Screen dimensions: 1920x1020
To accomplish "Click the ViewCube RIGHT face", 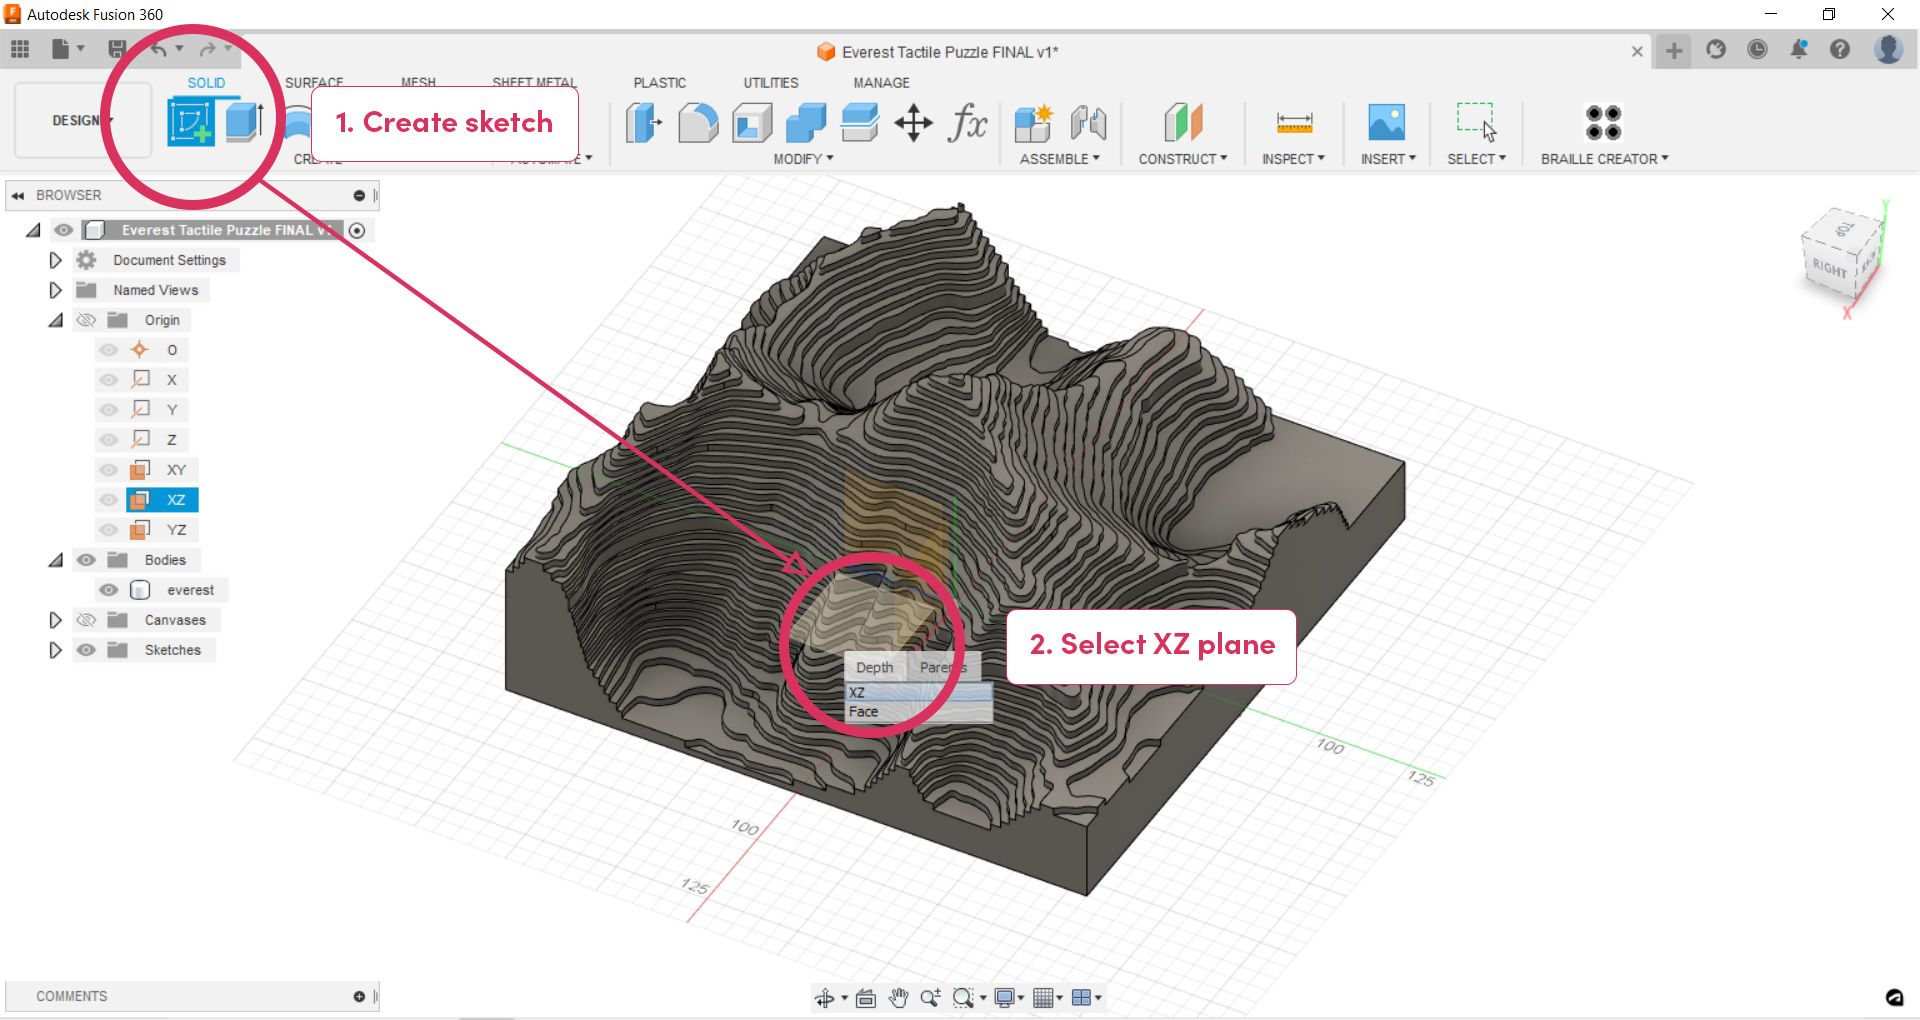I will [1829, 269].
